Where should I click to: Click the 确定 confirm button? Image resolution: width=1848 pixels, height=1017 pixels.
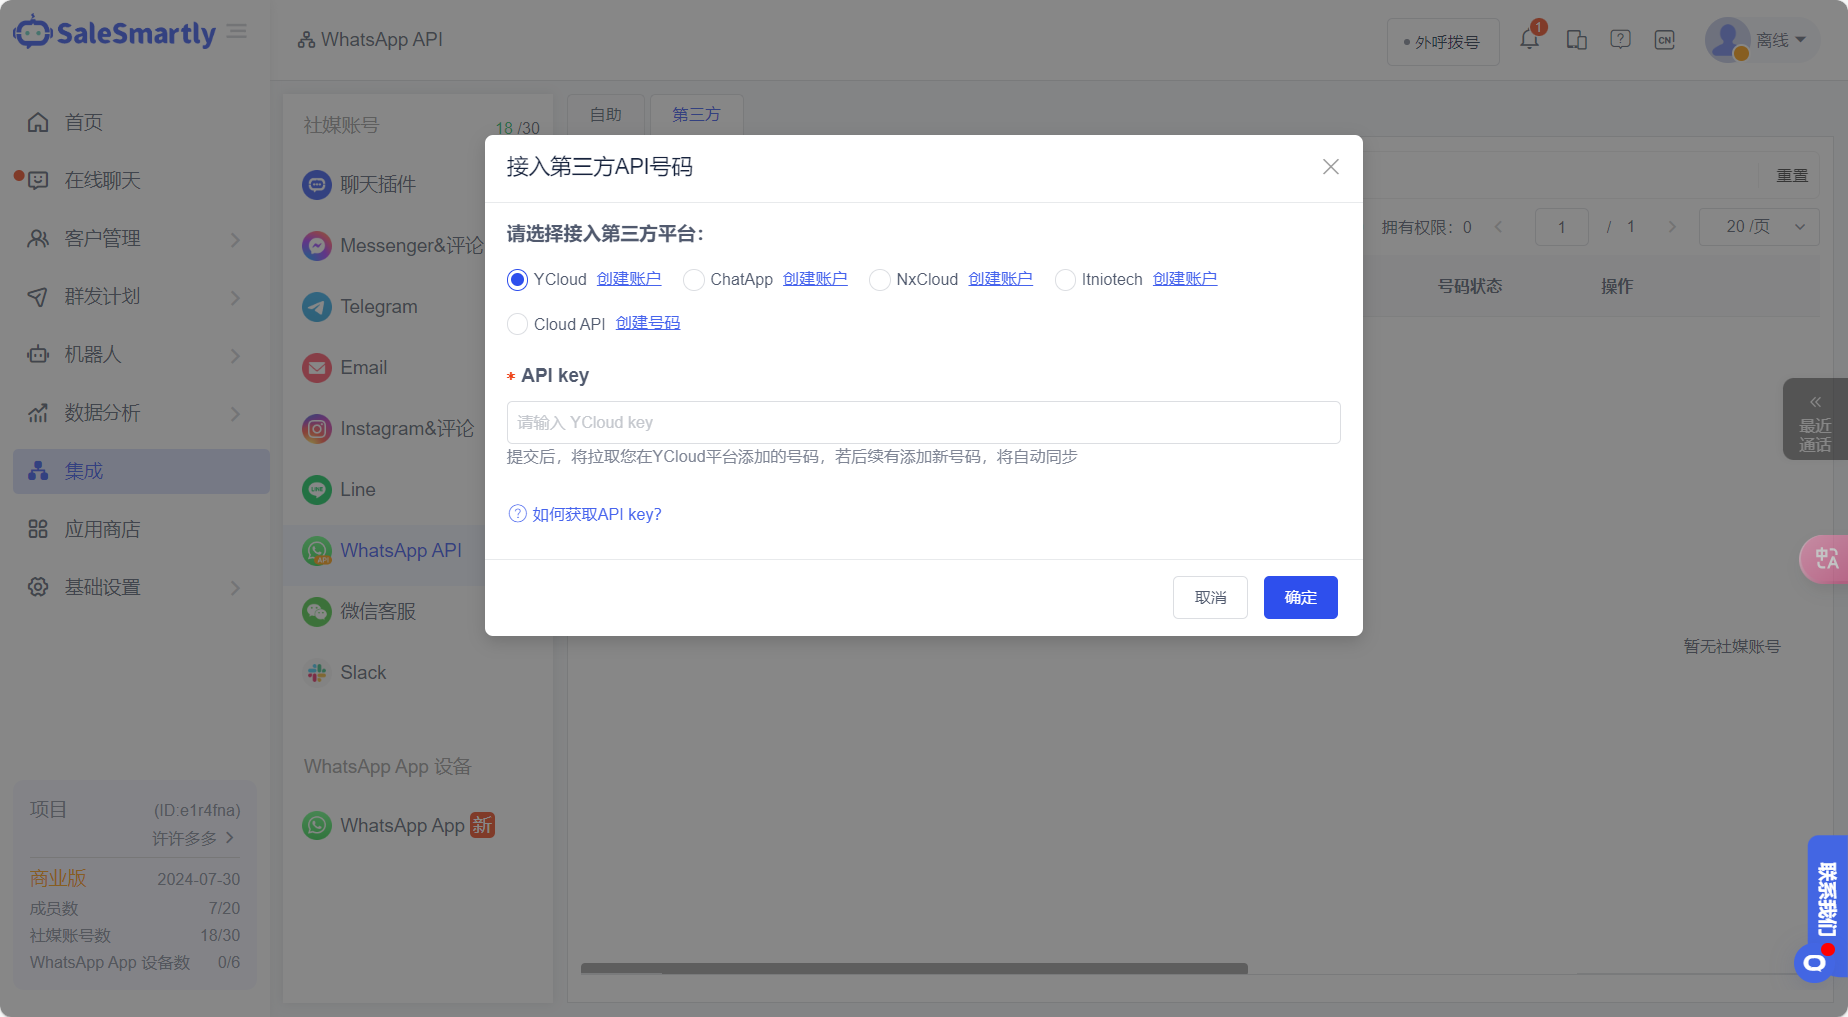1300,597
